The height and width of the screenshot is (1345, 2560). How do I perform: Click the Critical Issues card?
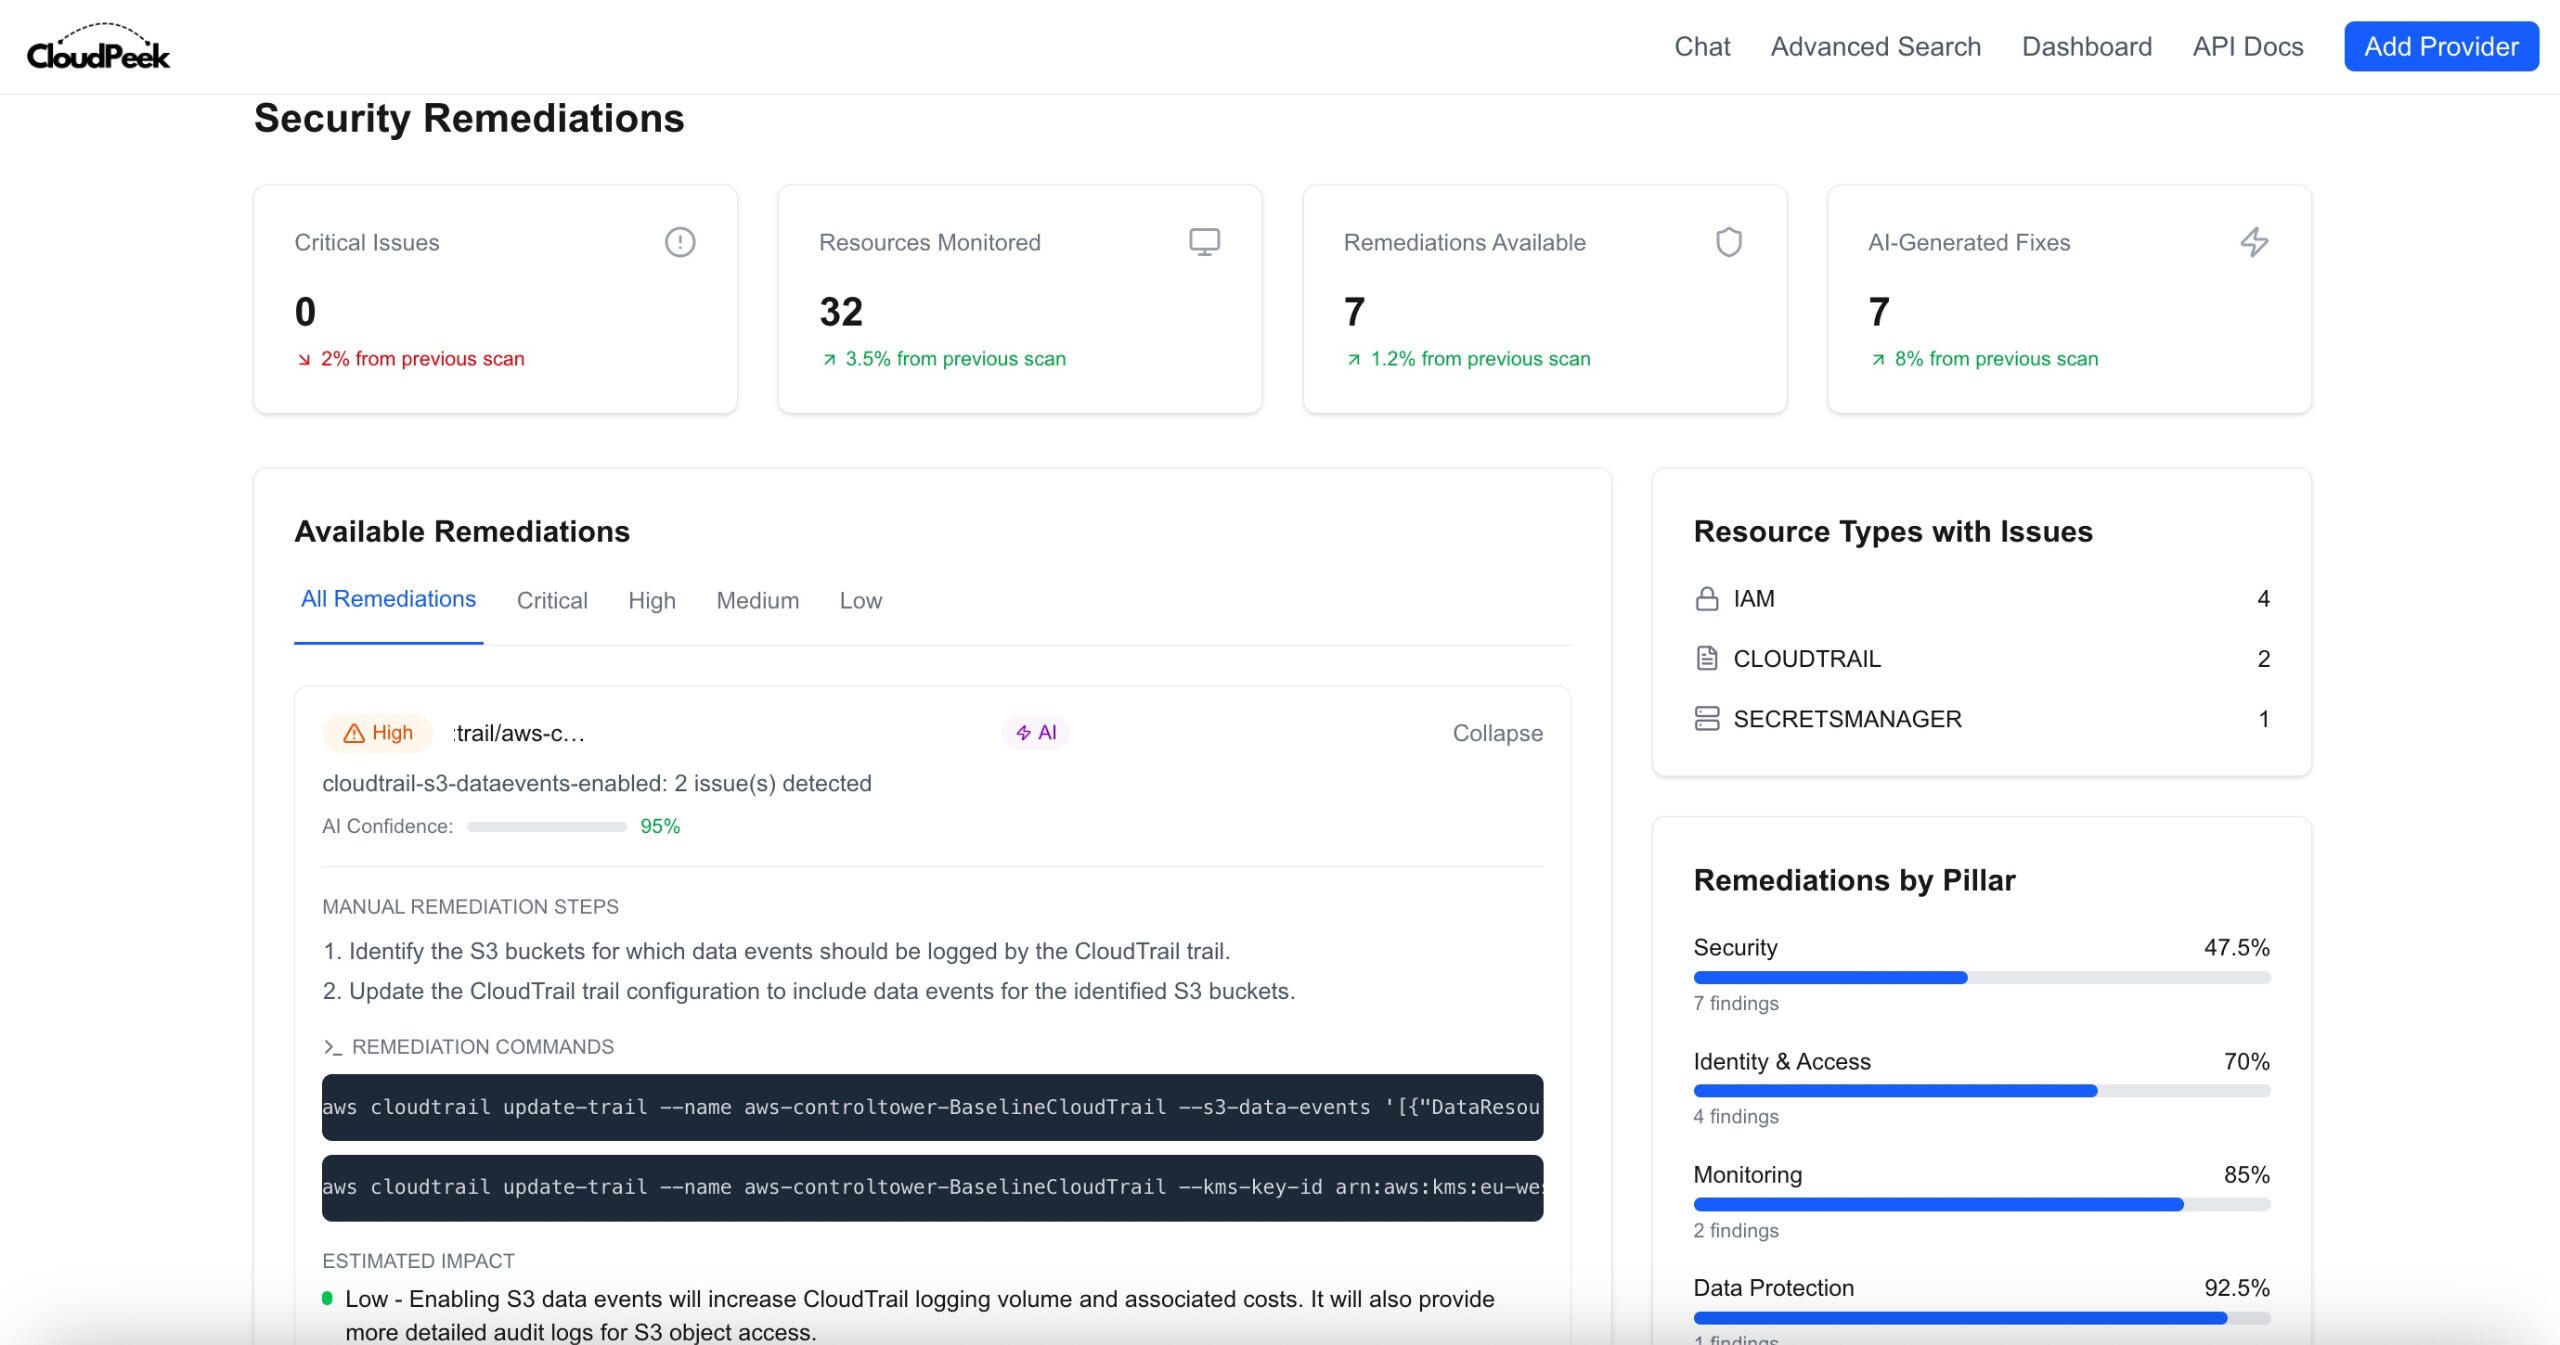(495, 299)
